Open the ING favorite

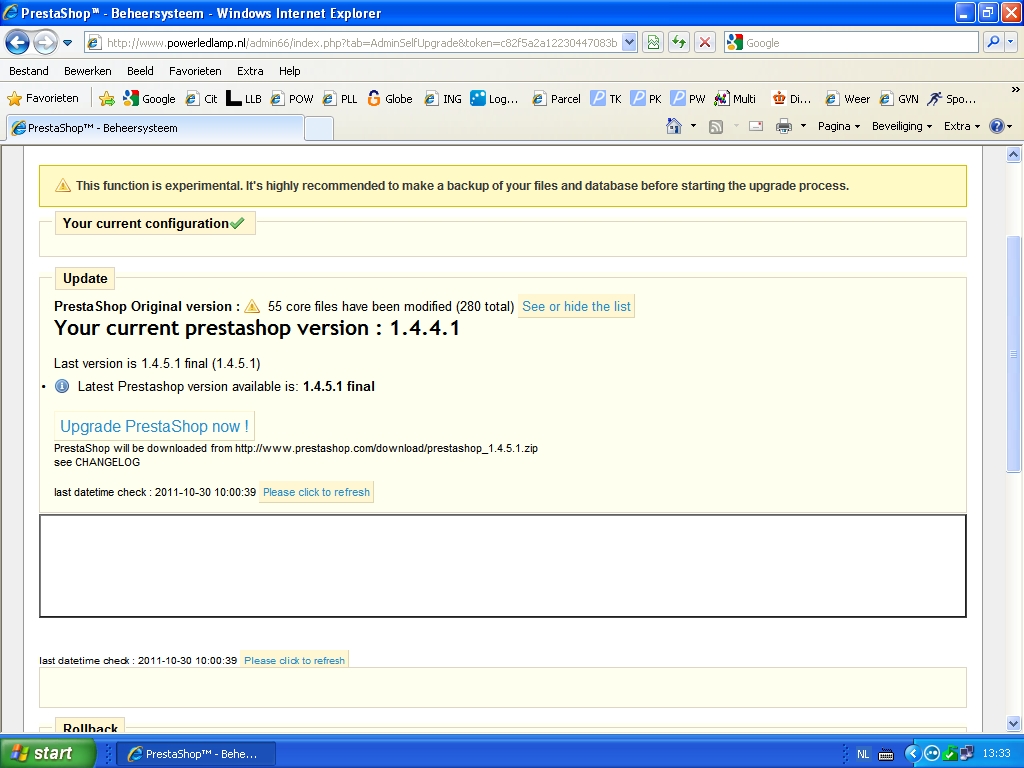tap(443, 99)
